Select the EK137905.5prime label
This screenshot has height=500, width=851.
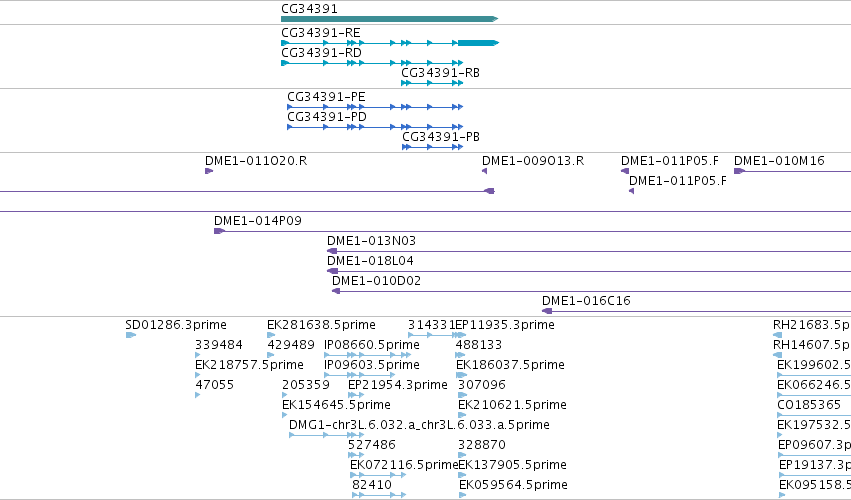point(512,466)
